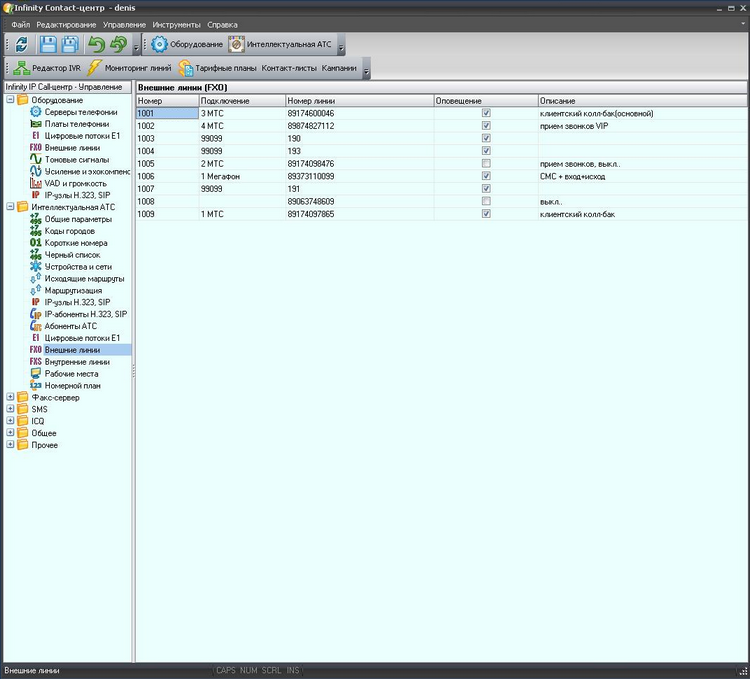The image size is (750, 679).
Task: Enable Оповещение checkbox for line 1008
Action: [x=486, y=201]
